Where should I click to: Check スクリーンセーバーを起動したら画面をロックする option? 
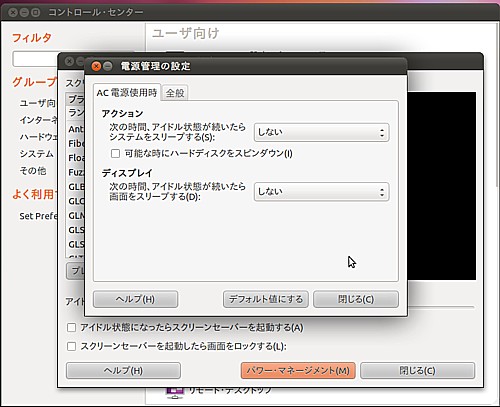(x=71, y=346)
